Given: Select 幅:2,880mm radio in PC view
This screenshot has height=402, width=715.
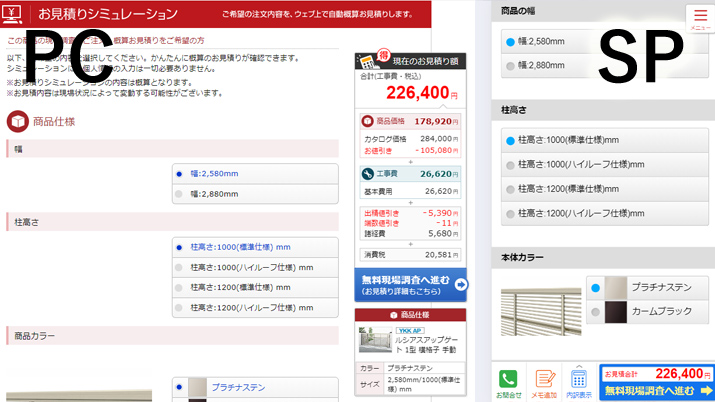Looking at the screenshot, I should [179, 194].
